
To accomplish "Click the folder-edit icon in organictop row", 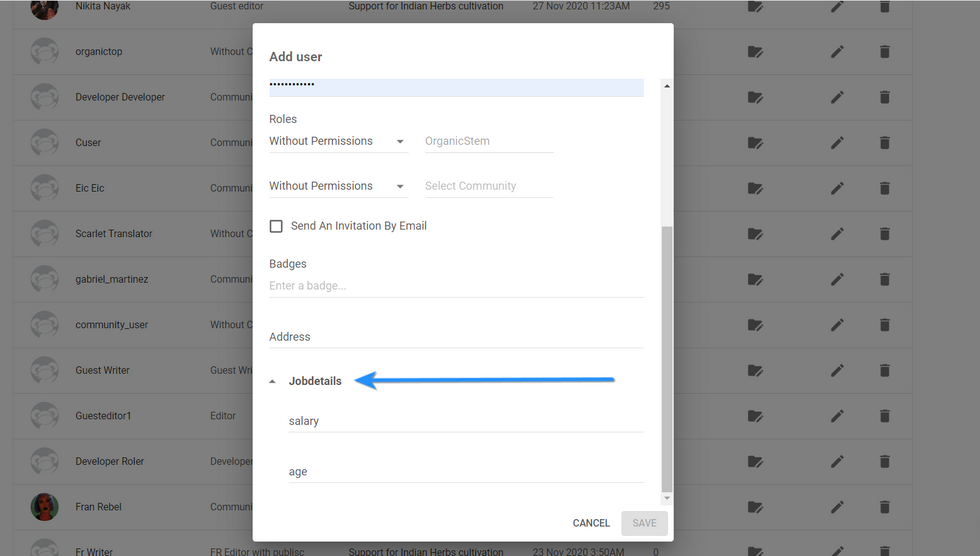I will click(755, 52).
